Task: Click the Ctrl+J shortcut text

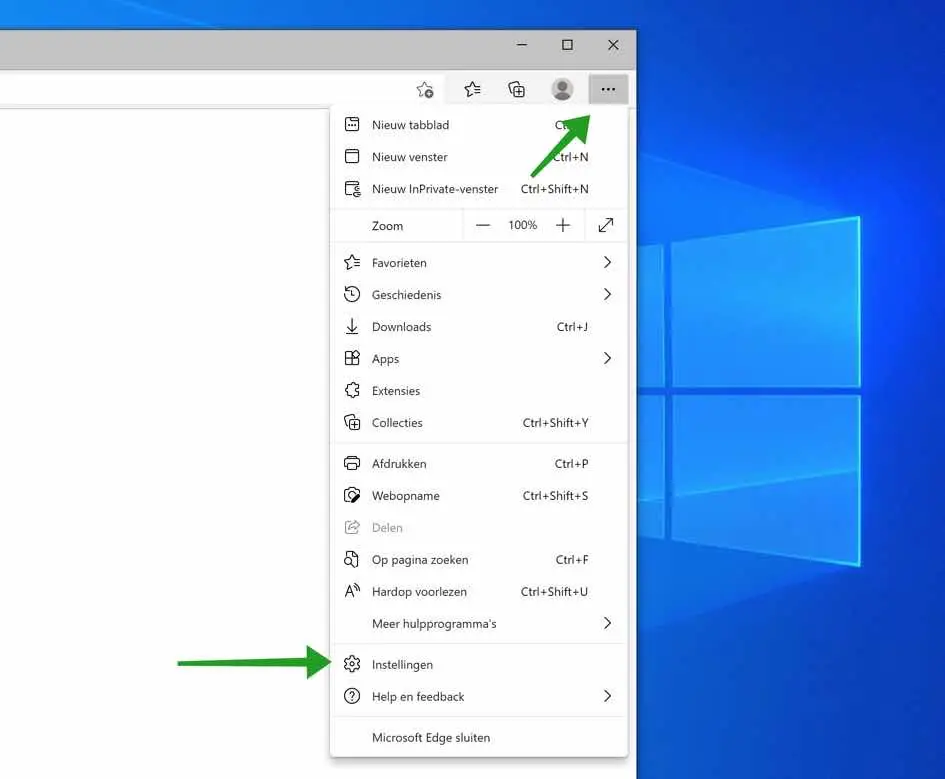Action: point(572,327)
